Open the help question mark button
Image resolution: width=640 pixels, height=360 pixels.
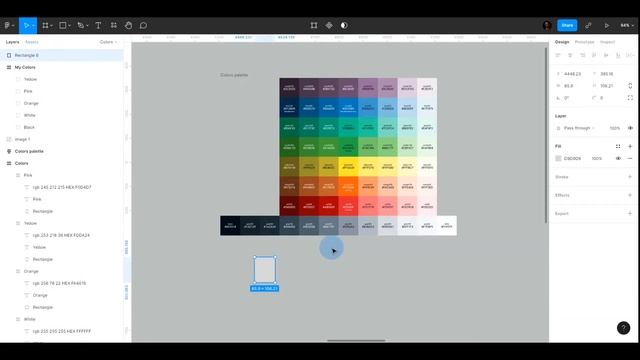pos(623,328)
